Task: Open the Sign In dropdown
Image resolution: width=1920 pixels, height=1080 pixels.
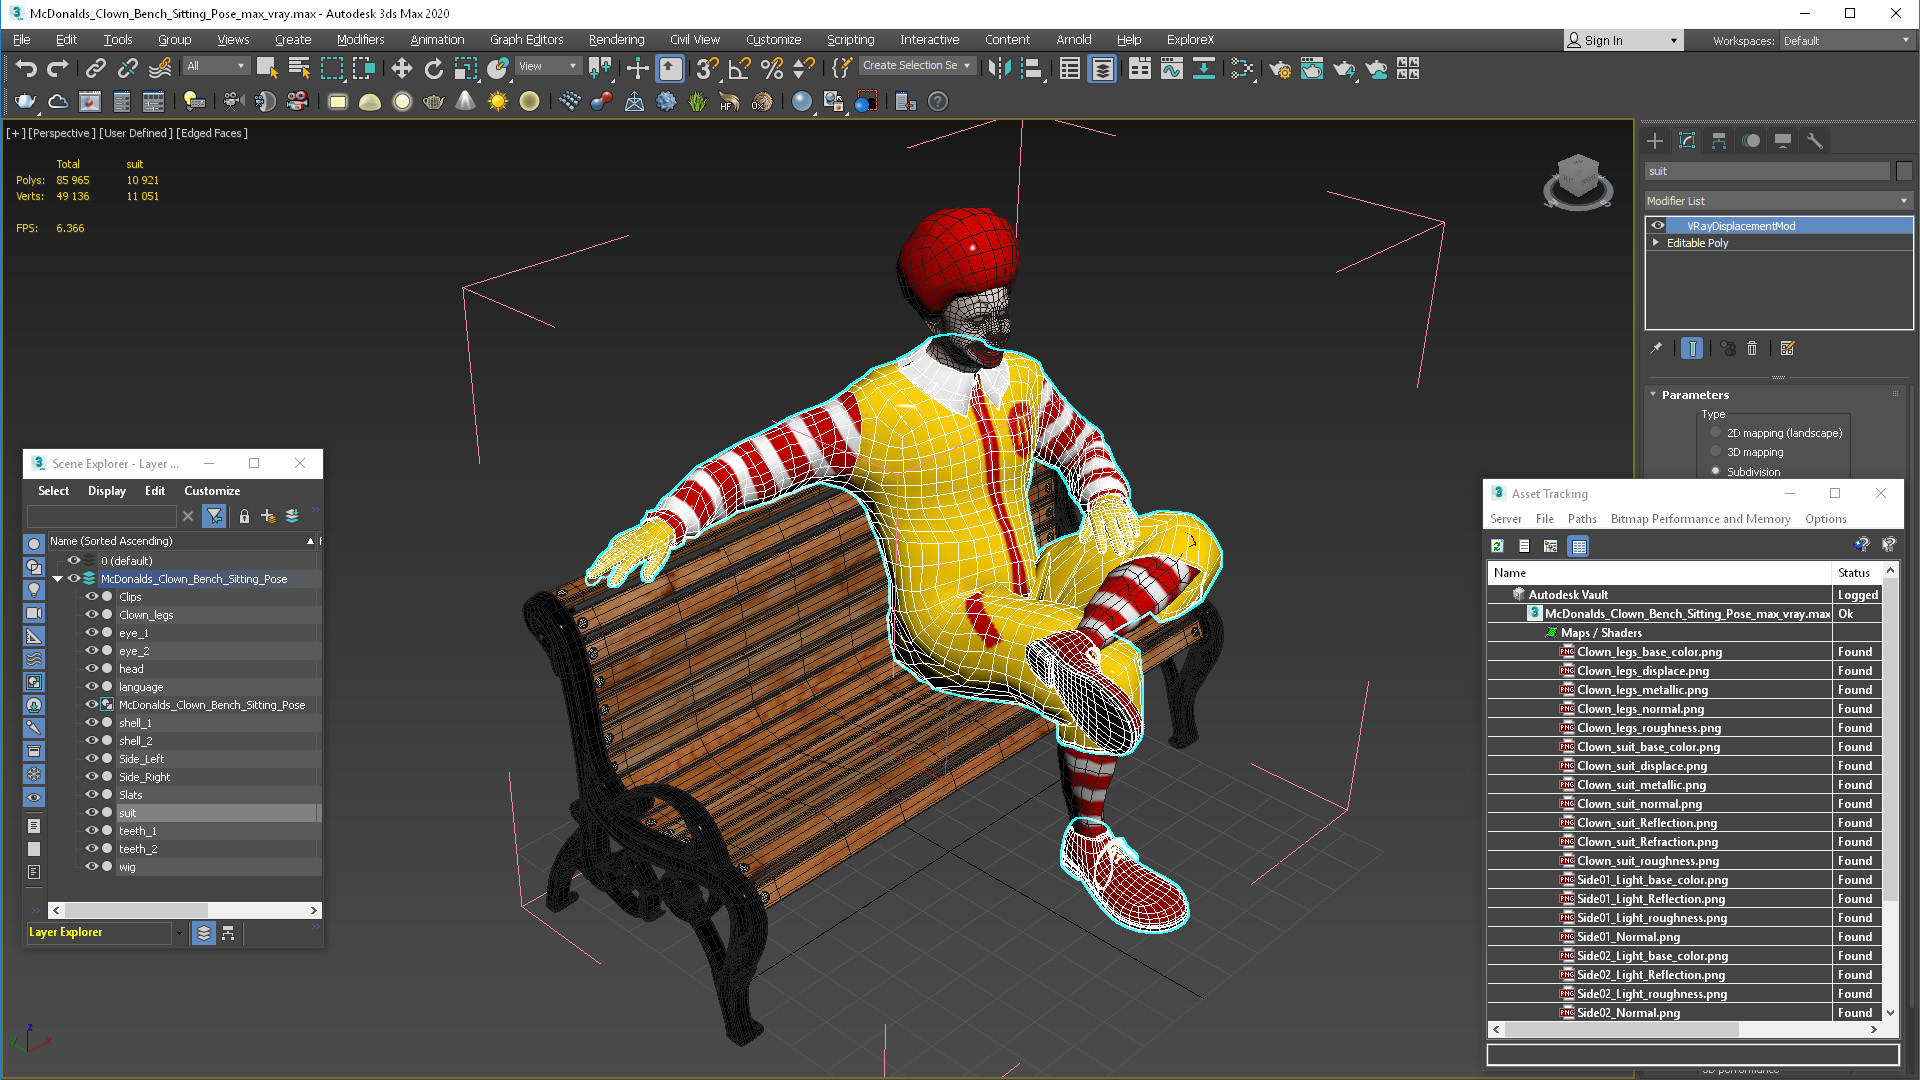Action: (1623, 41)
